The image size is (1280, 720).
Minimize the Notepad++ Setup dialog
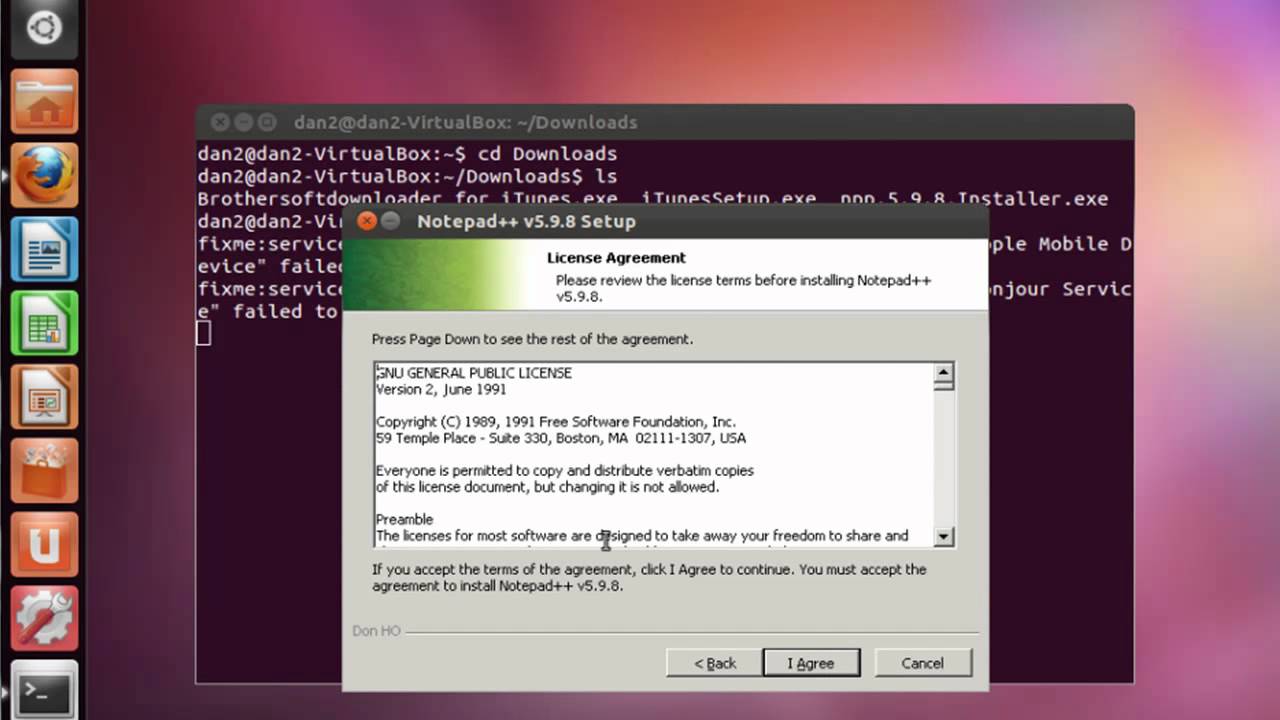(390, 221)
